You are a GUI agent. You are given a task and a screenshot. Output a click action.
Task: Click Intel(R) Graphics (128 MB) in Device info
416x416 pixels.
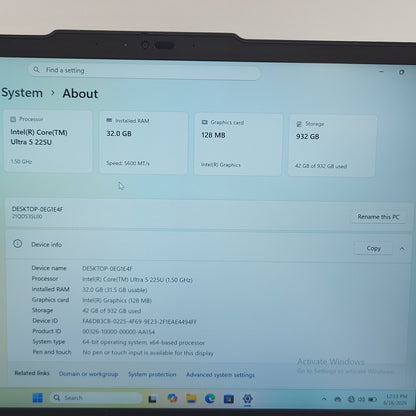pyautogui.click(x=117, y=300)
